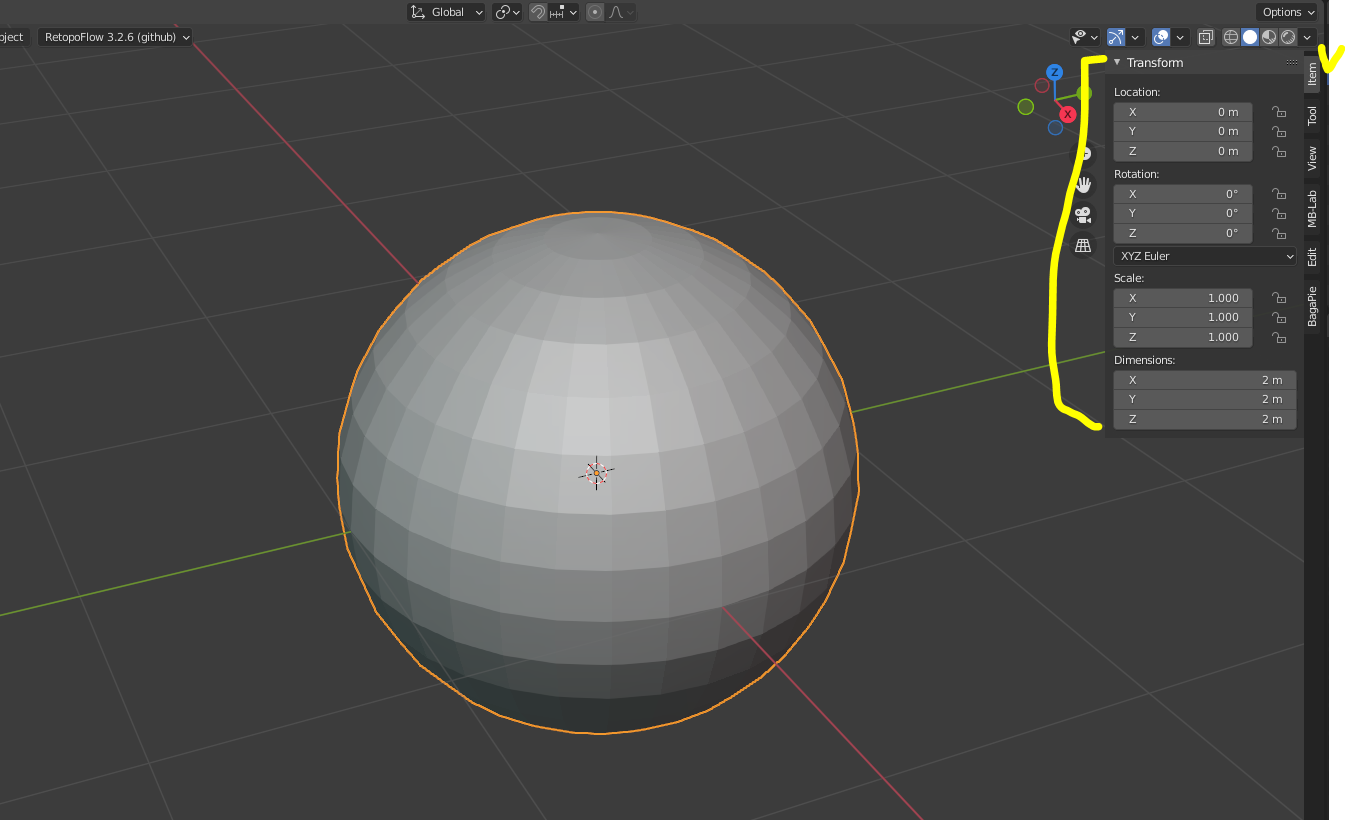Click the hand icon to pan view

(x=1083, y=184)
